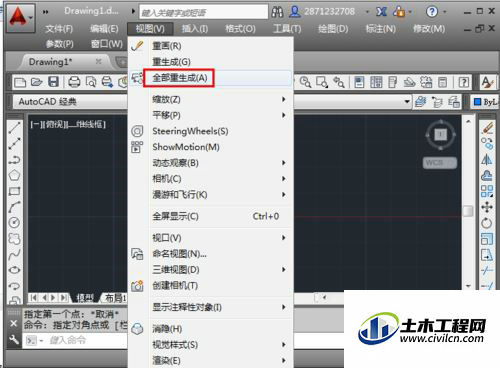Click the WCS coordinate system button
500x368 pixels.
440,163
